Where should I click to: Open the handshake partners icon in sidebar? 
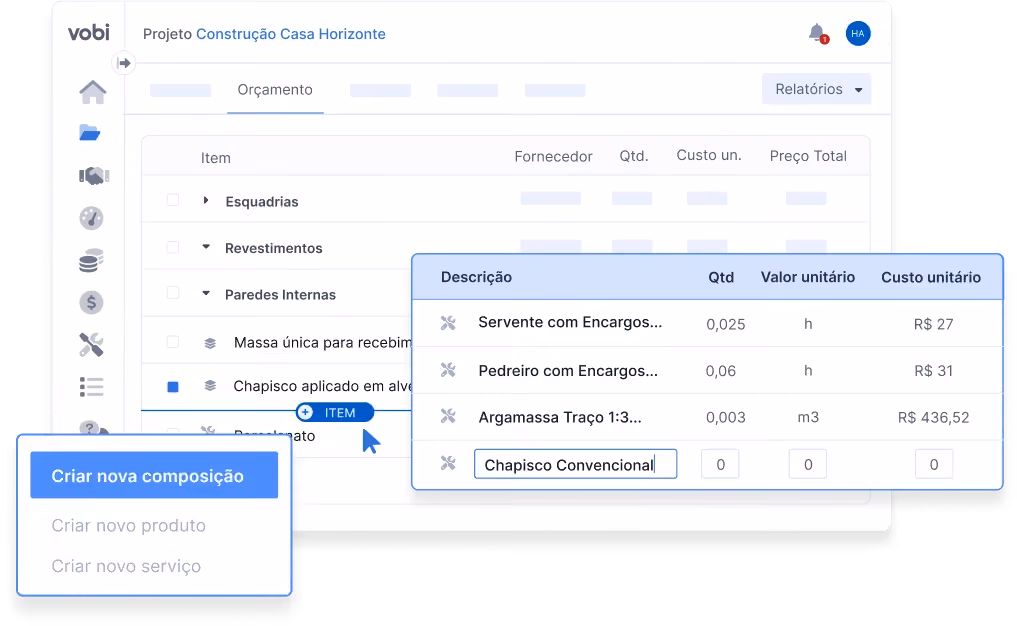pyautogui.click(x=93, y=175)
